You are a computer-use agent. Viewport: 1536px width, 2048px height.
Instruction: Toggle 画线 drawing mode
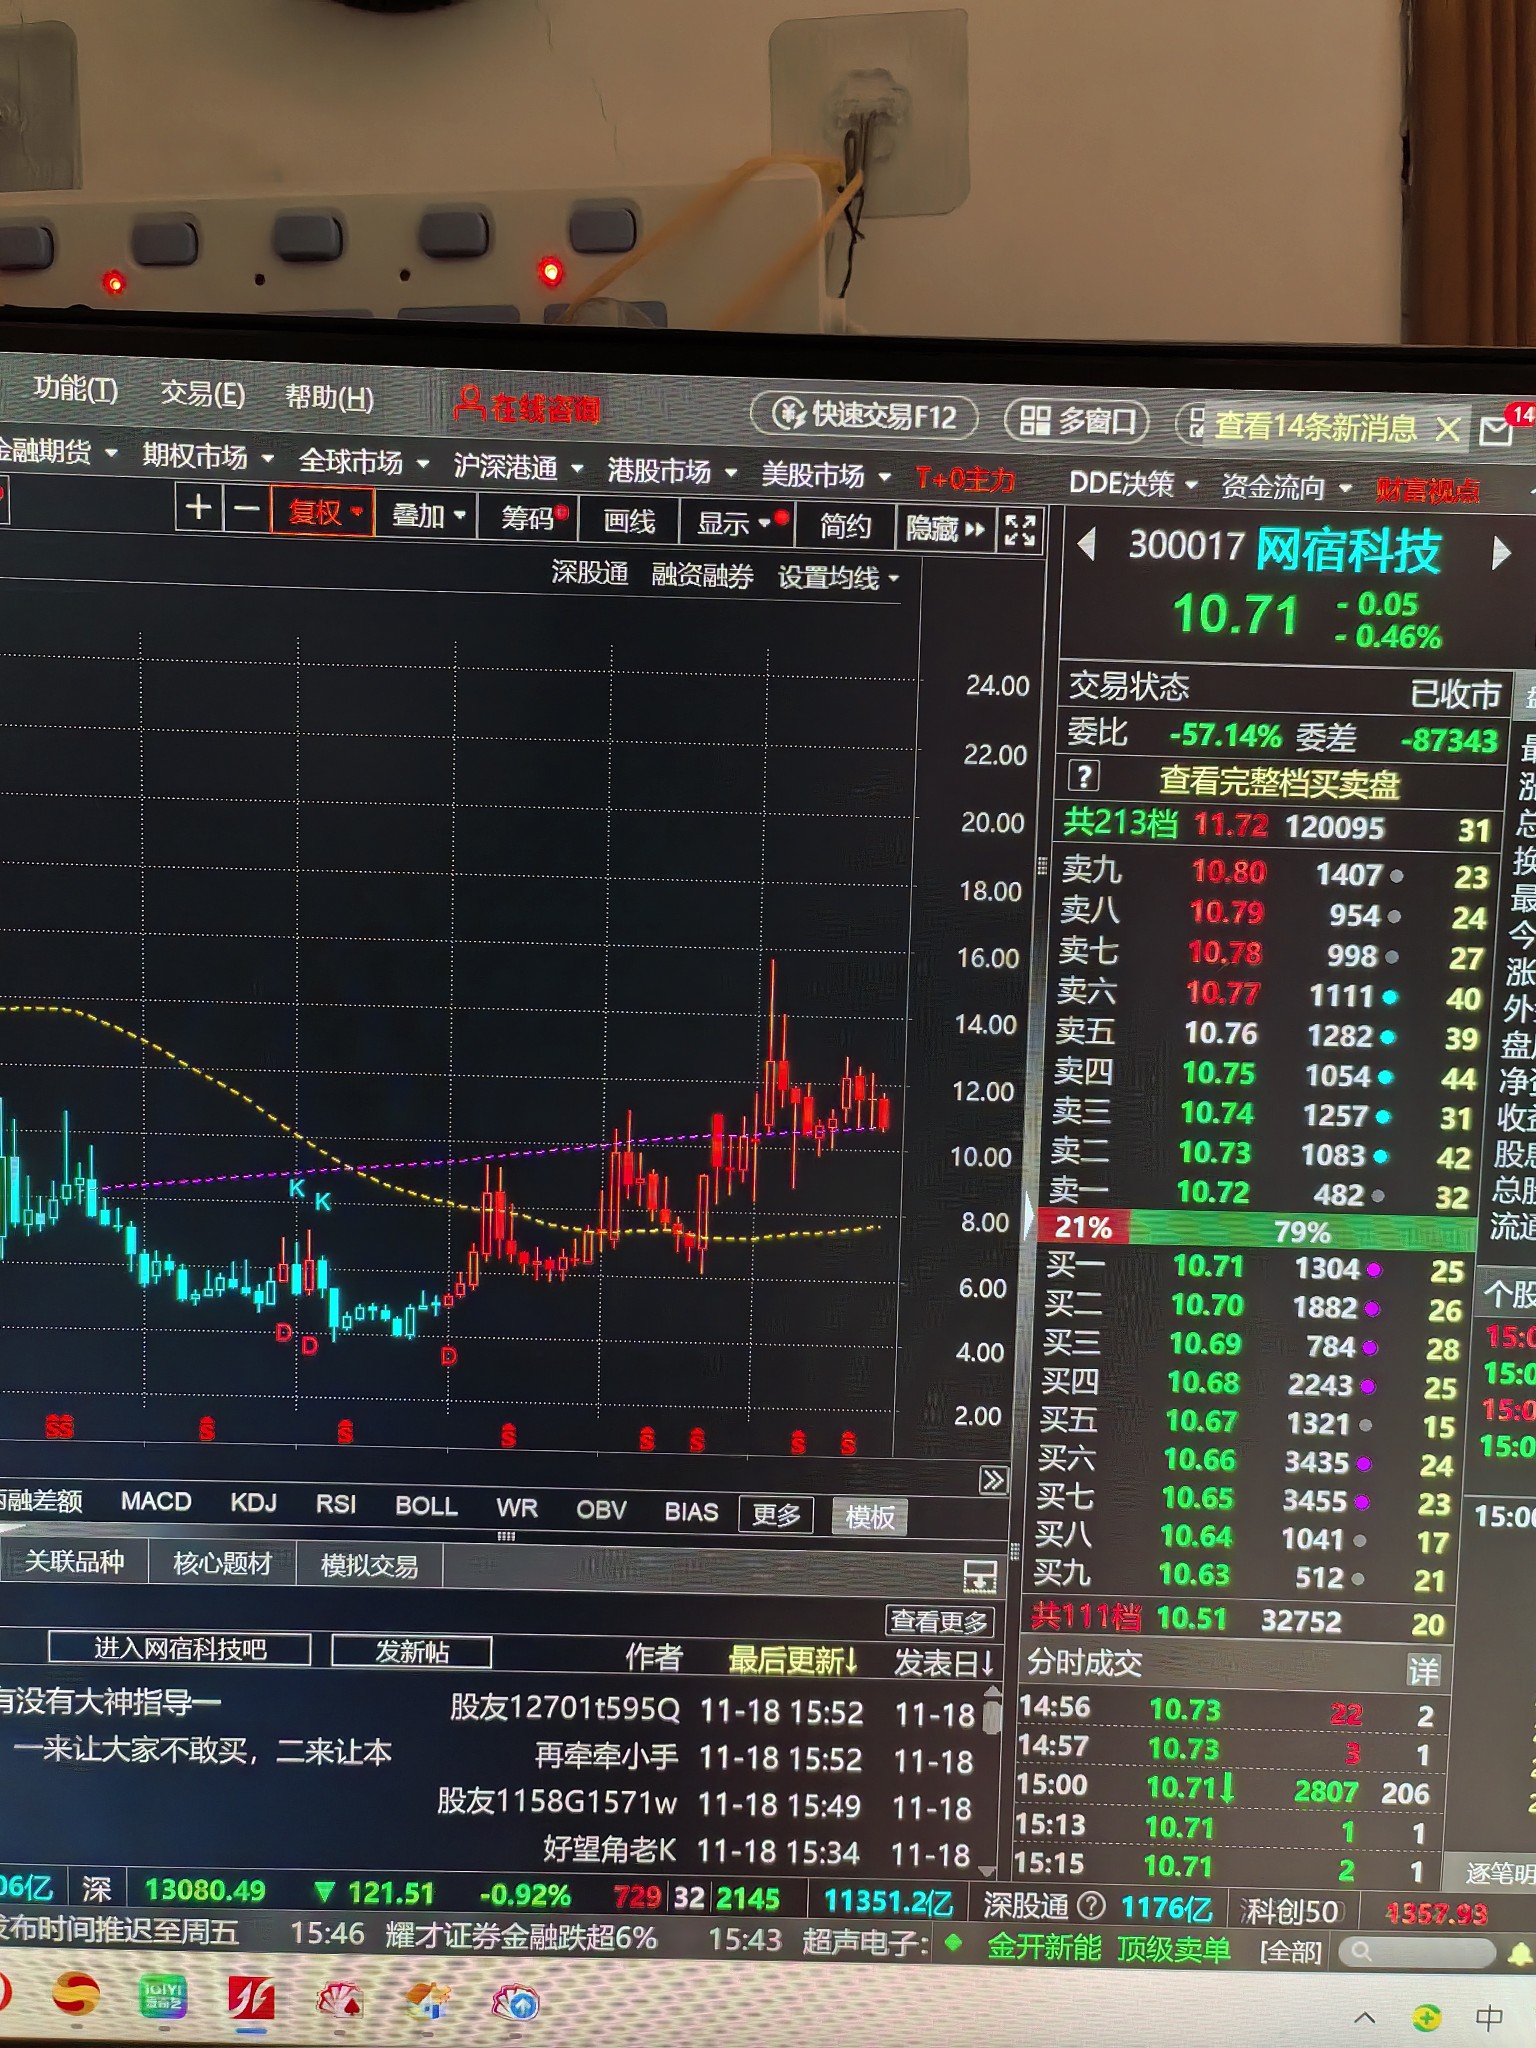[629, 521]
